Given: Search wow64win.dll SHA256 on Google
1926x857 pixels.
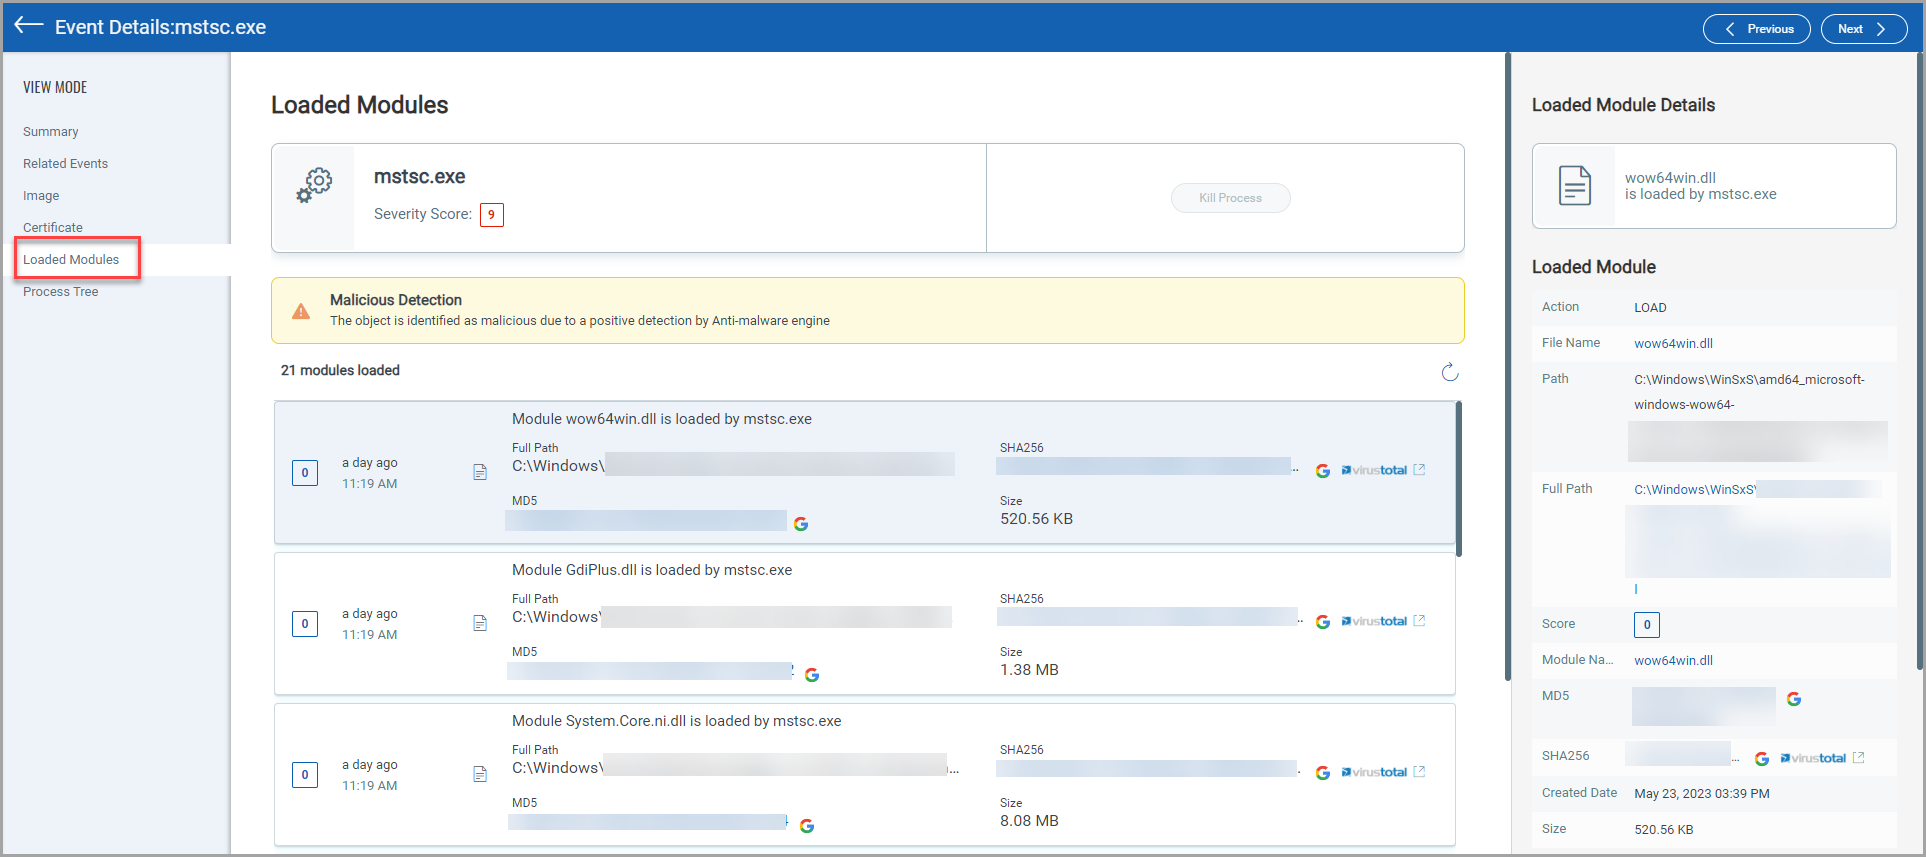Looking at the screenshot, I should 1322,471.
